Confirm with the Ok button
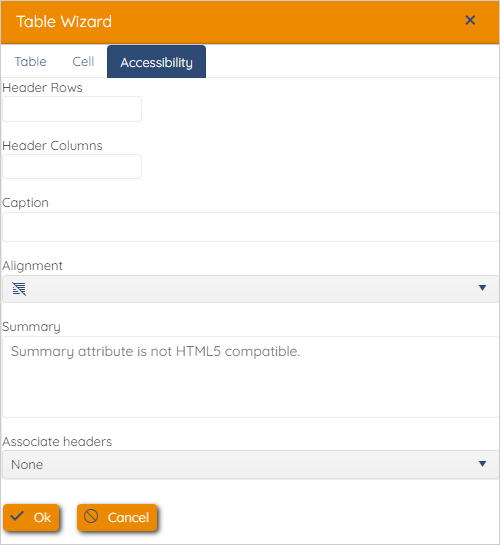Viewport: 500px width, 545px height. coord(31,518)
